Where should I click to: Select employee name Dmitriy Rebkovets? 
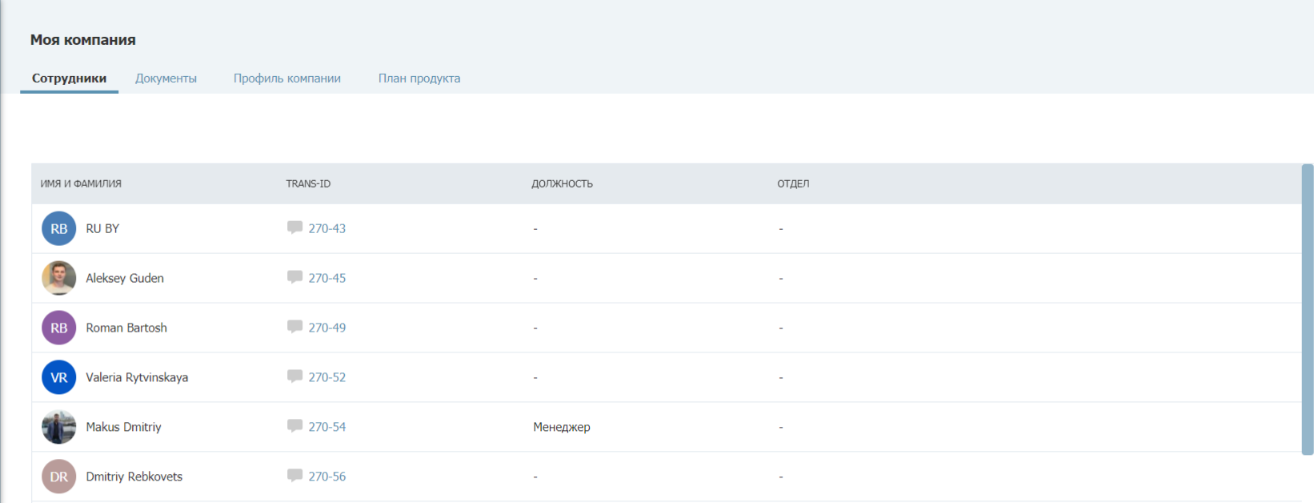pos(134,476)
